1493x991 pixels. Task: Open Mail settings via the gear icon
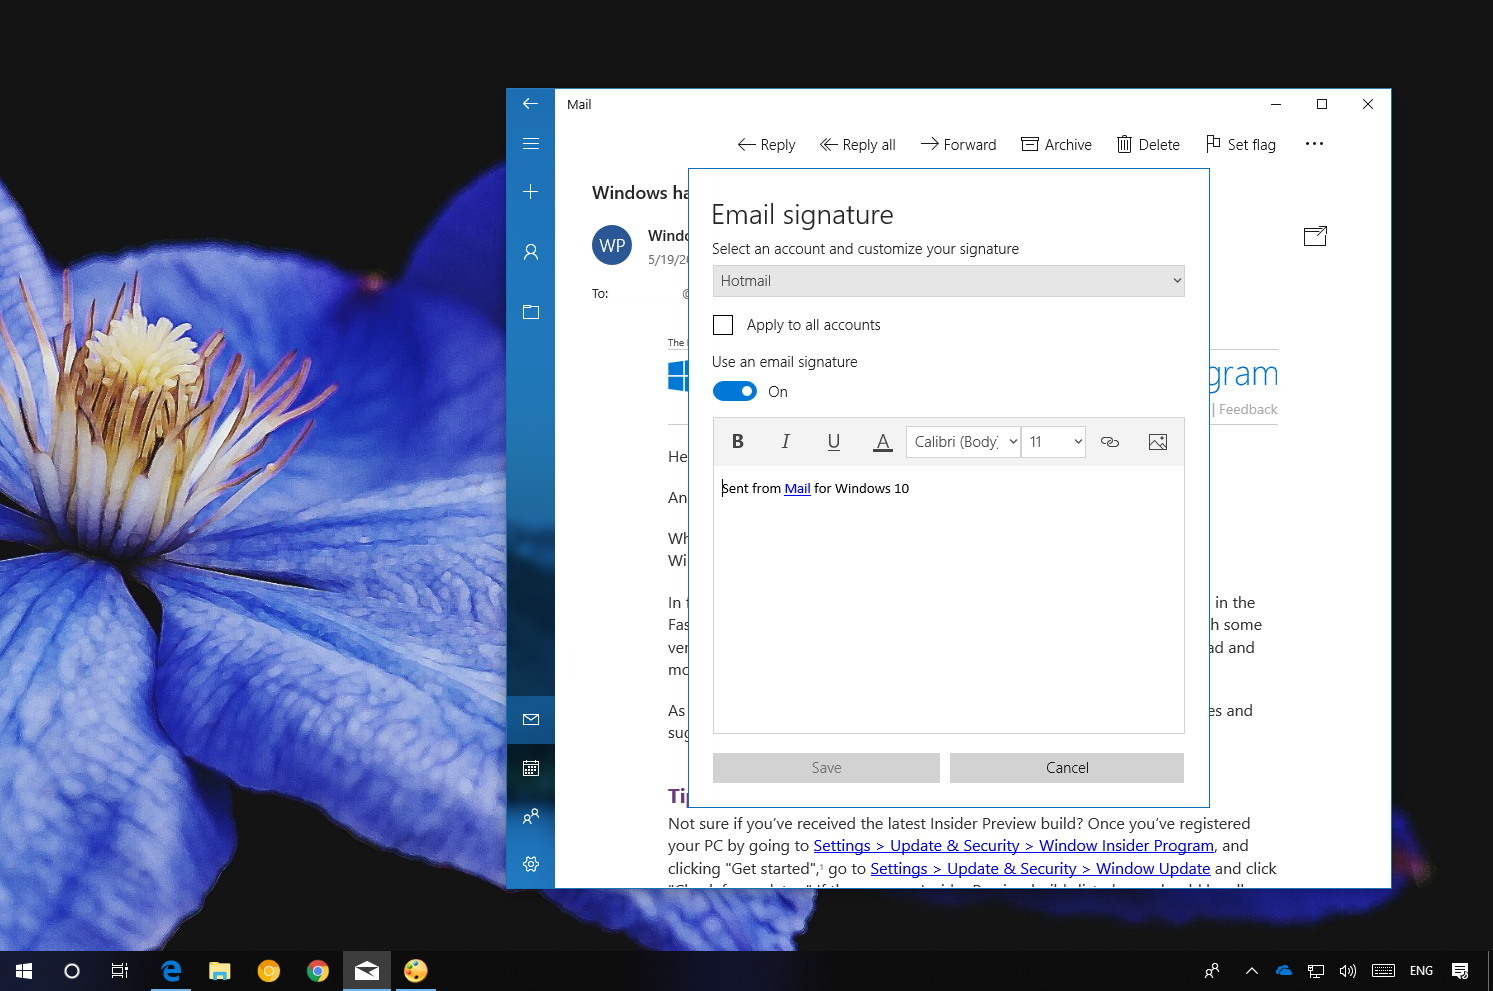(530, 864)
